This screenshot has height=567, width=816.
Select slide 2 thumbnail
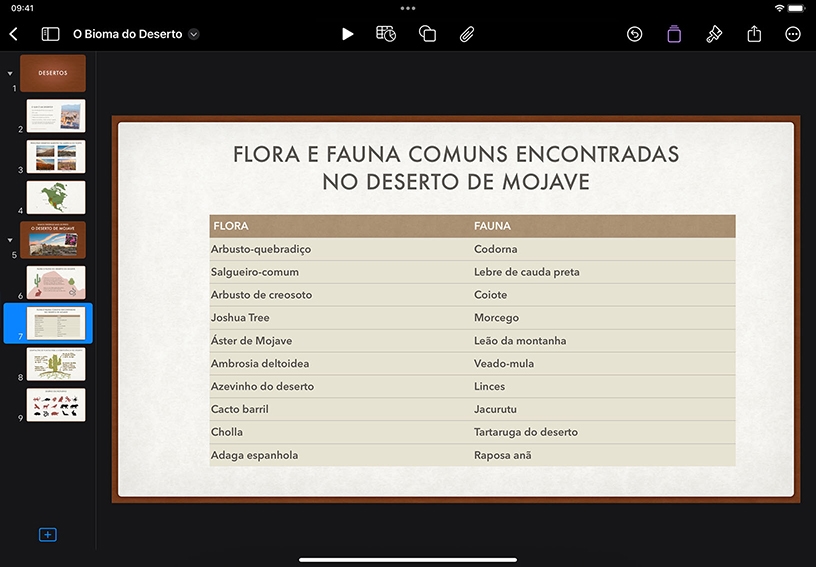pos(56,115)
